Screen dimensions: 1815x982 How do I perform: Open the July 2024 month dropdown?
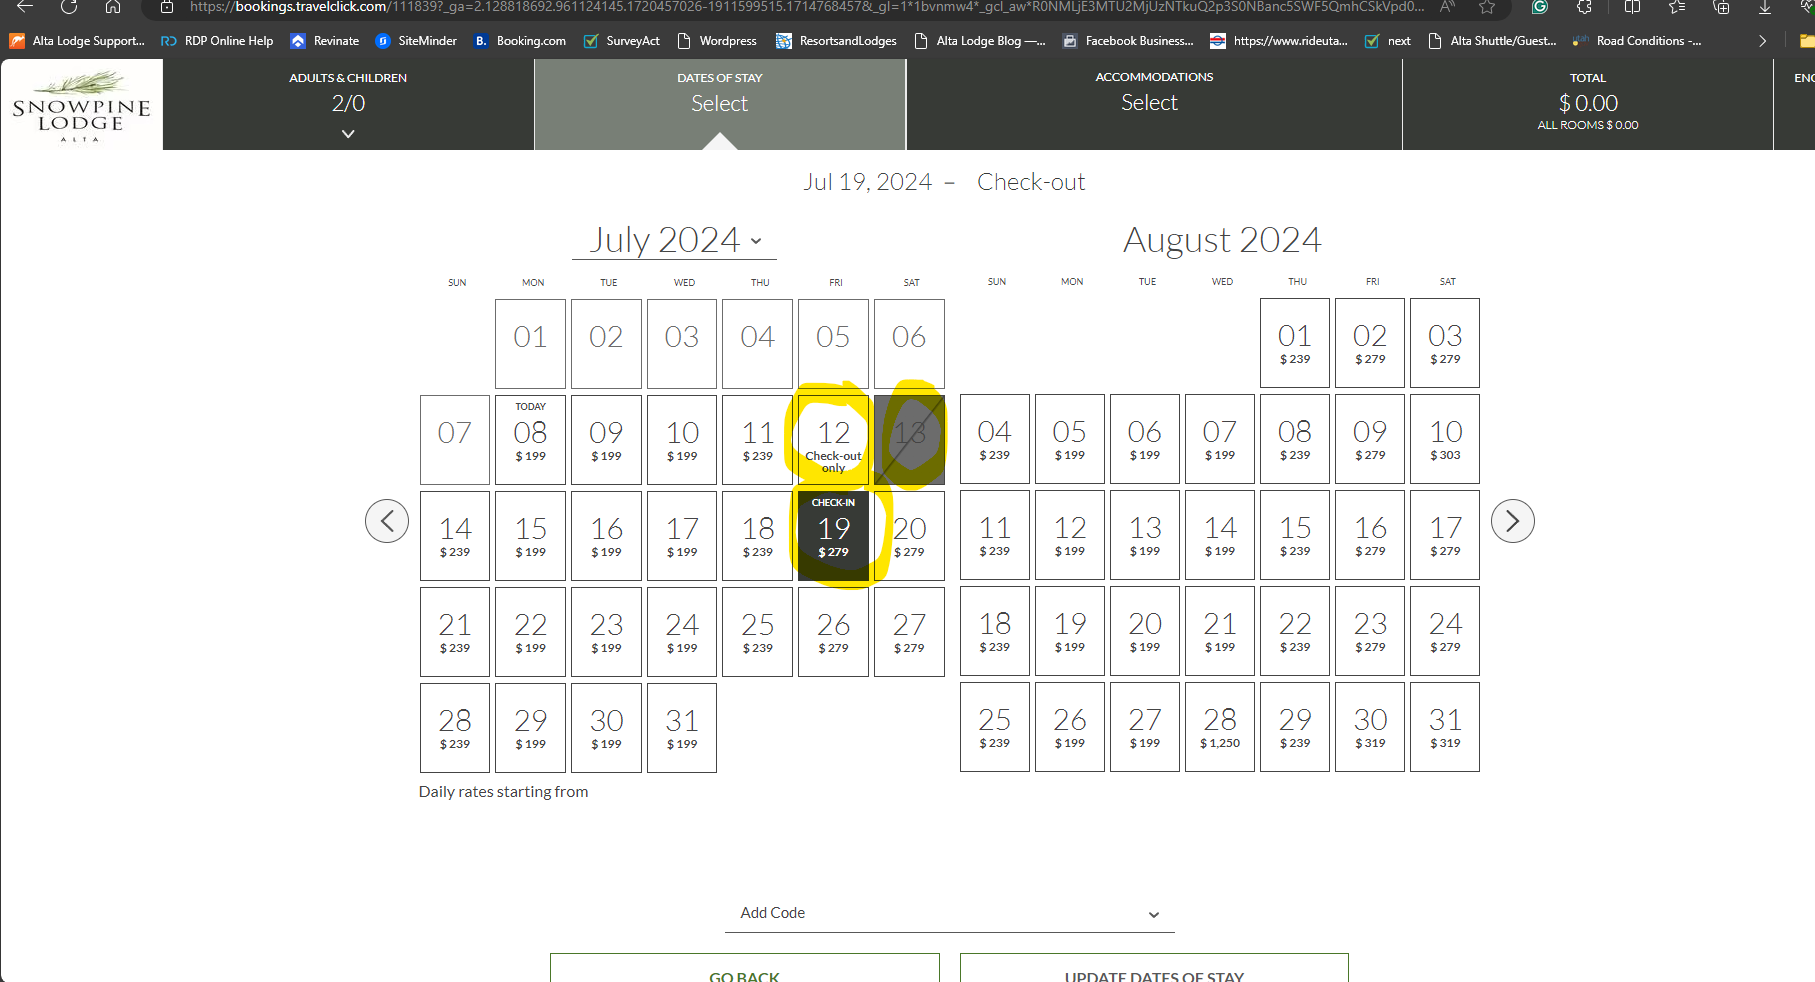[x=674, y=240]
